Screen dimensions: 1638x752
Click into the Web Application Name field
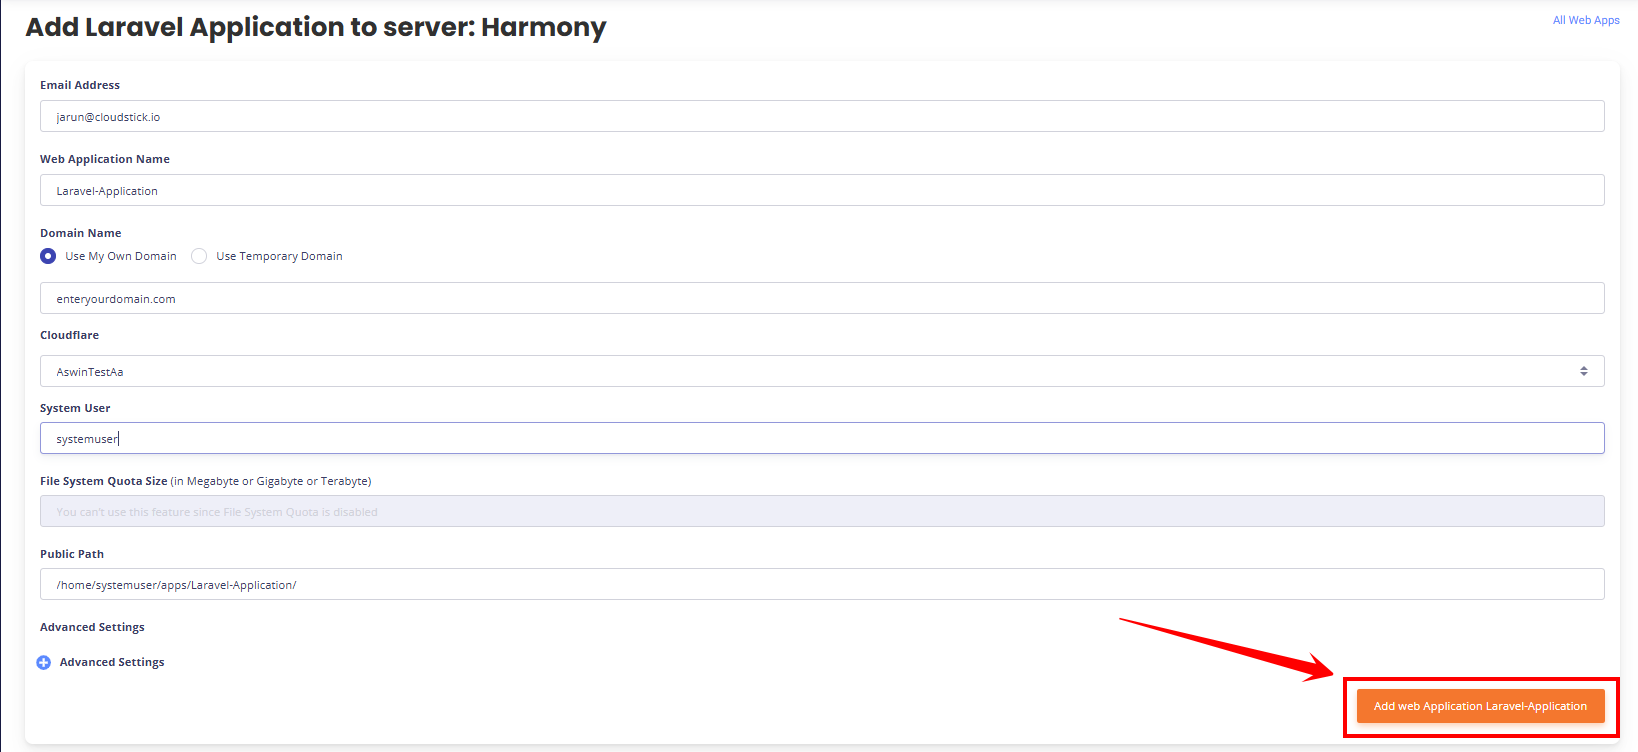(x=820, y=190)
